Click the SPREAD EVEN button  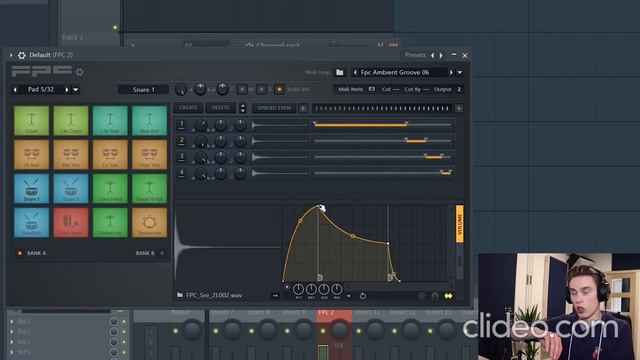[274, 108]
